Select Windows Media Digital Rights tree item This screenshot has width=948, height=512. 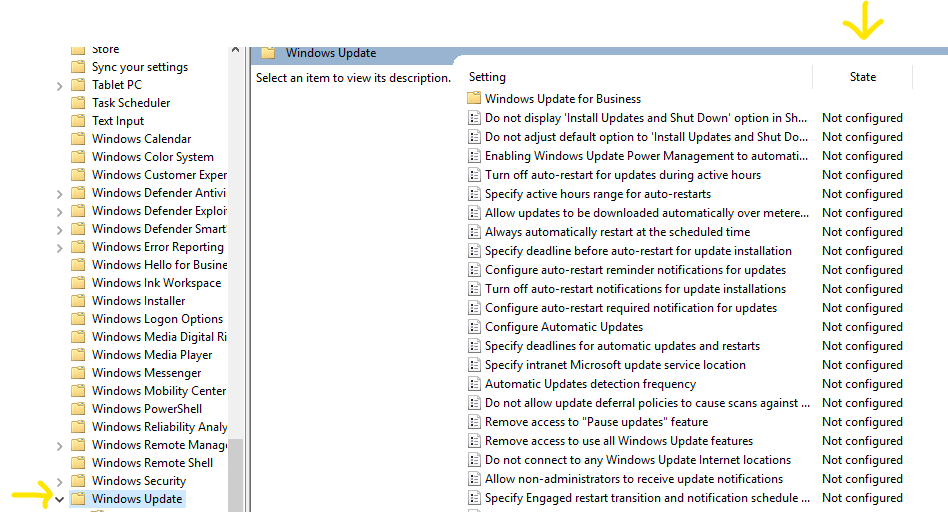tap(159, 337)
